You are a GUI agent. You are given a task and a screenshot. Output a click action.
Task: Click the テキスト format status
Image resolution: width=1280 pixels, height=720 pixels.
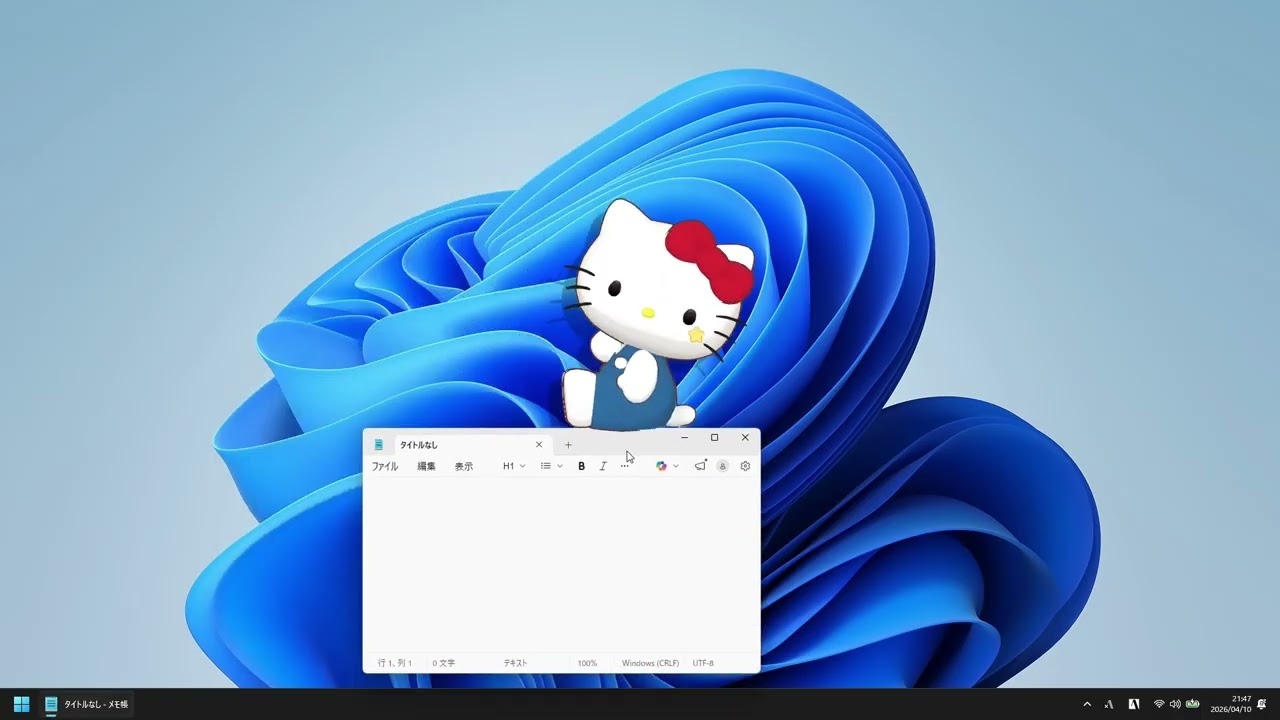[515, 663]
